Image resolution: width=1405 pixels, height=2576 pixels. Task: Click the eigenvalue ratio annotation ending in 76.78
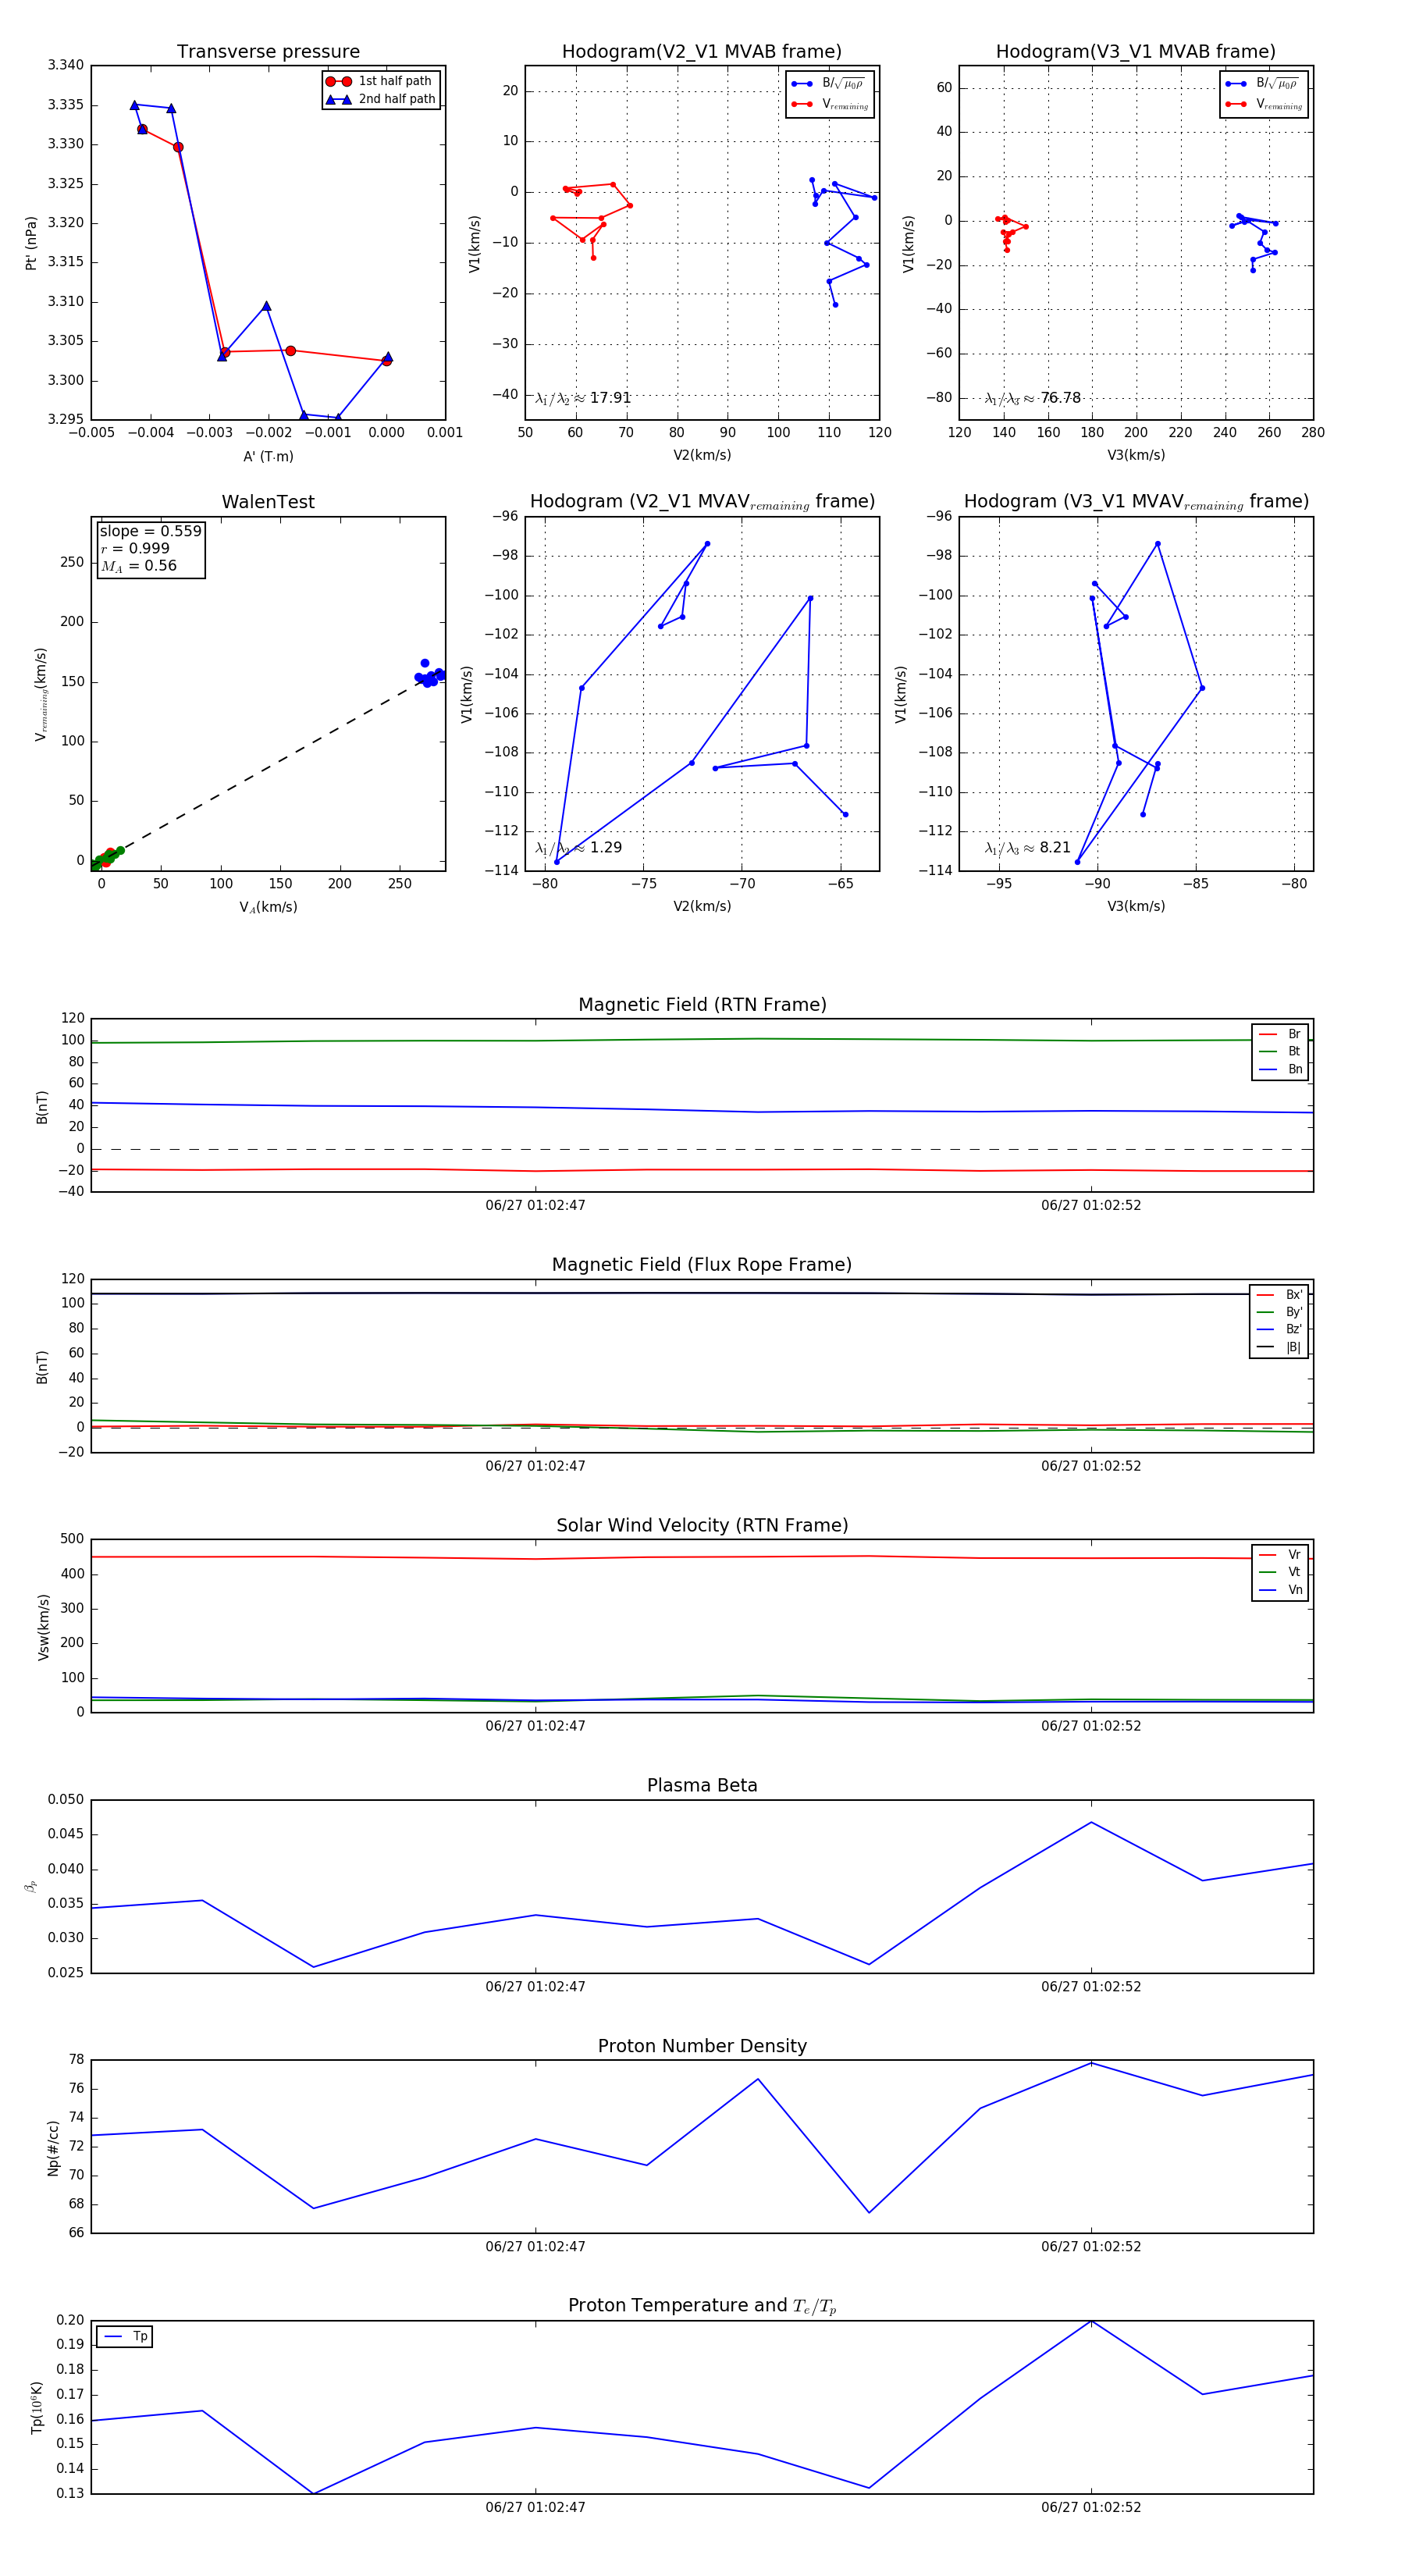[1032, 398]
